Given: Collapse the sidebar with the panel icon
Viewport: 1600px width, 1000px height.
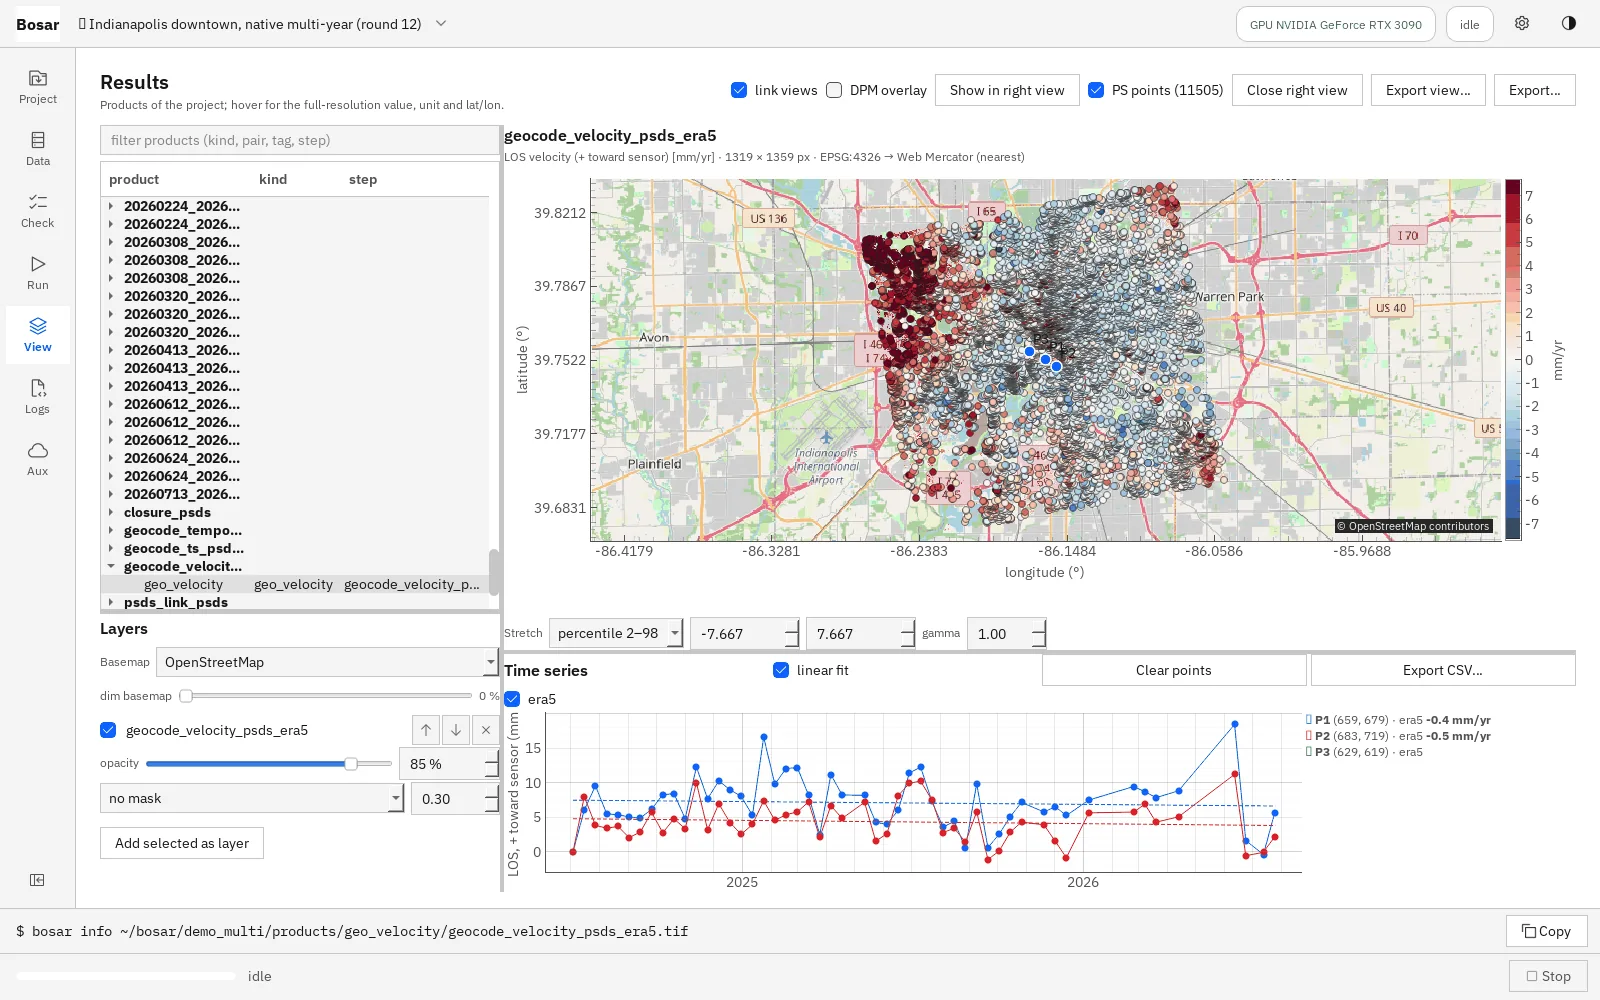Looking at the screenshot, I should (x=37, y=880).
